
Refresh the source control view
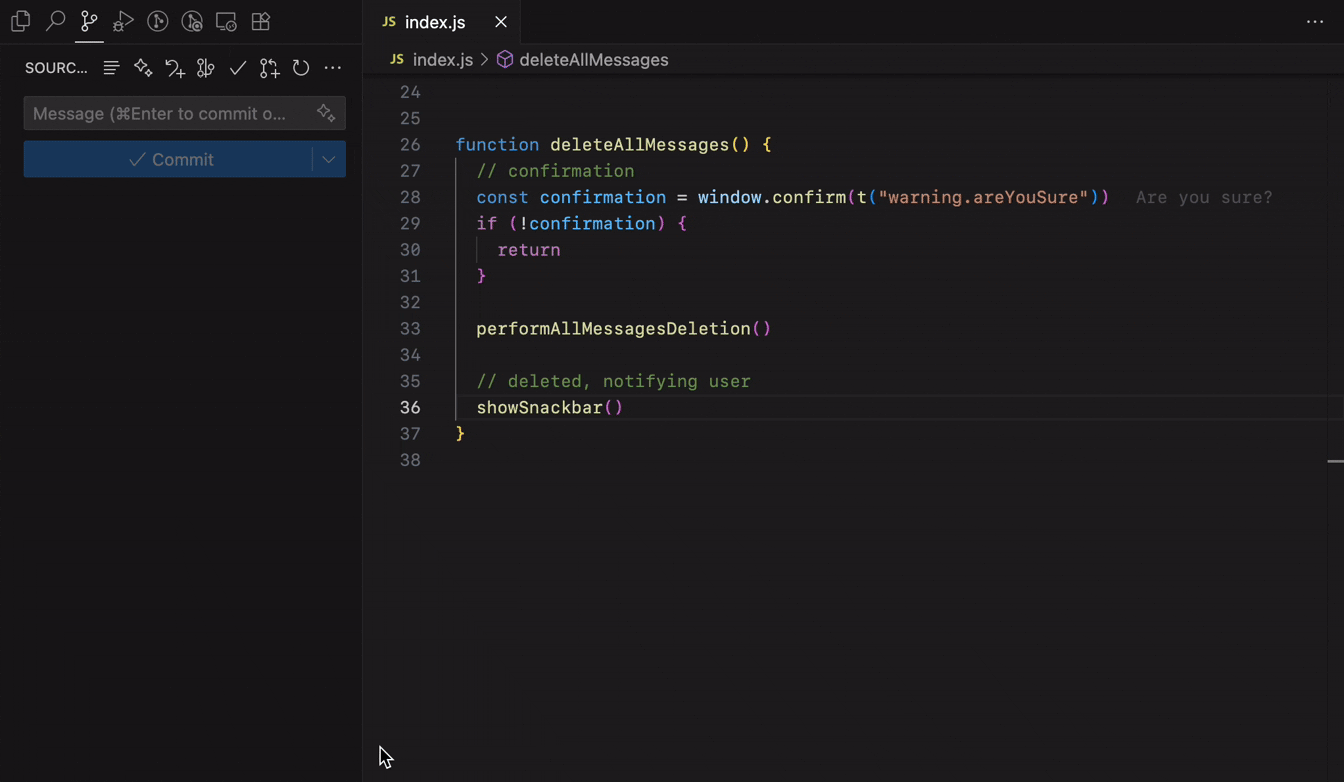(x=301, y=68)
